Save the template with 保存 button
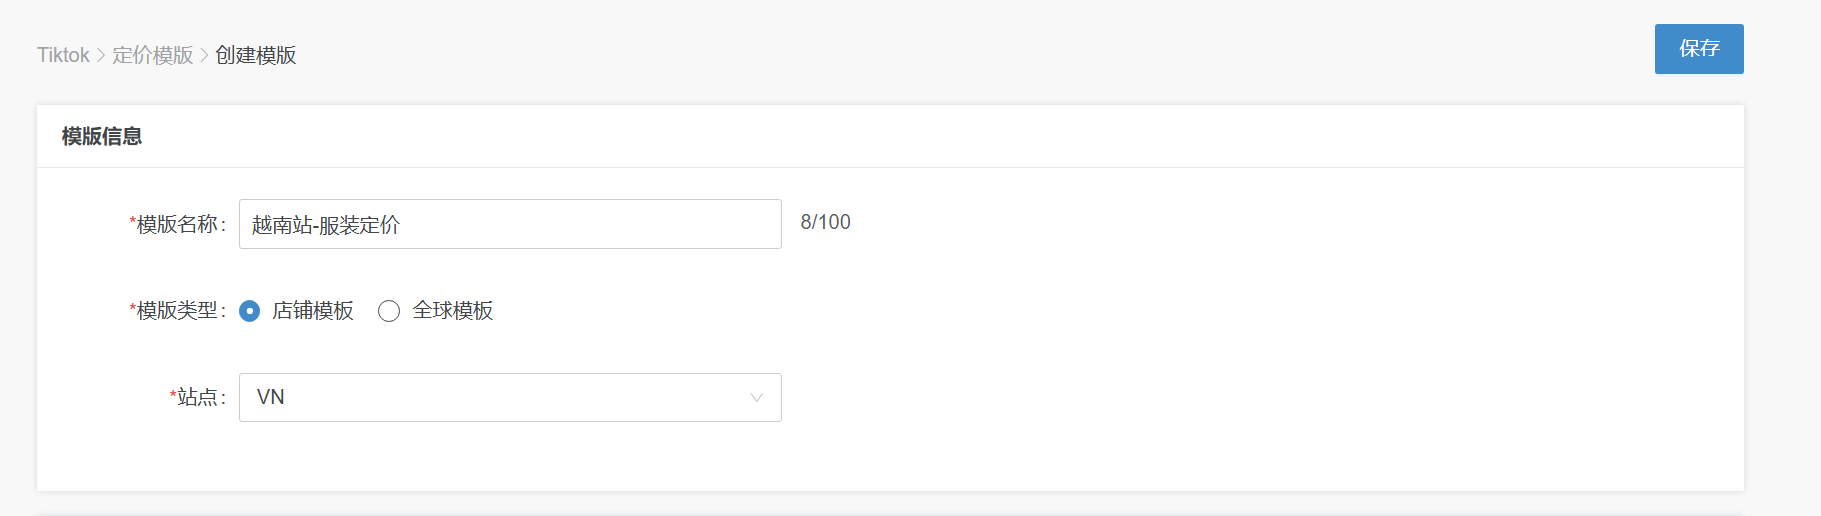Viewport: 1821px width, 516px height. 1698,49
